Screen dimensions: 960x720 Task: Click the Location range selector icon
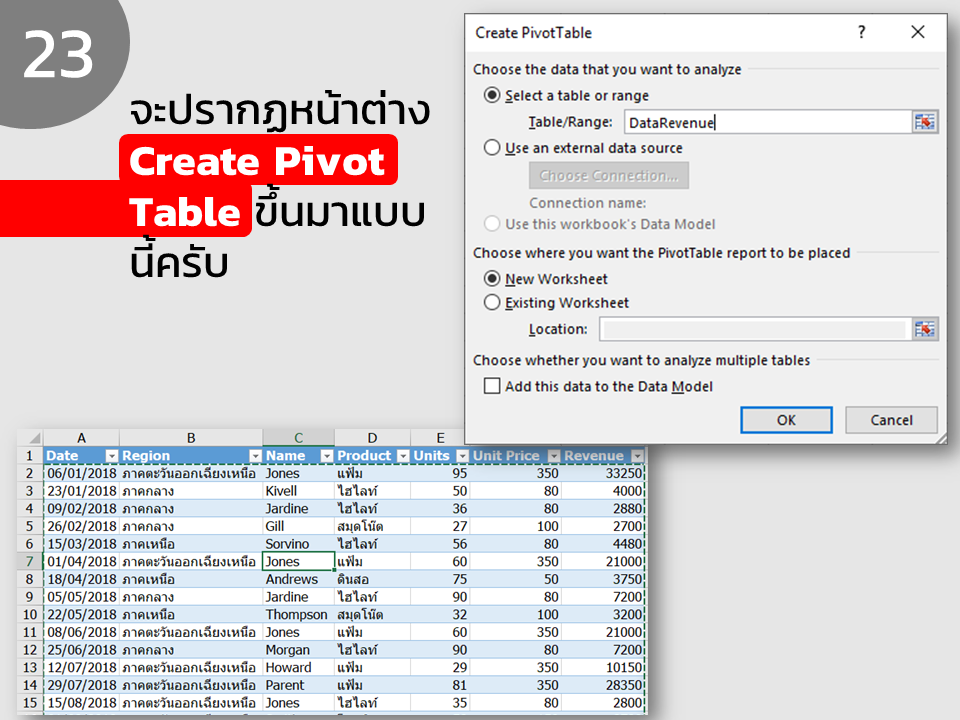[x=924, y=329]
